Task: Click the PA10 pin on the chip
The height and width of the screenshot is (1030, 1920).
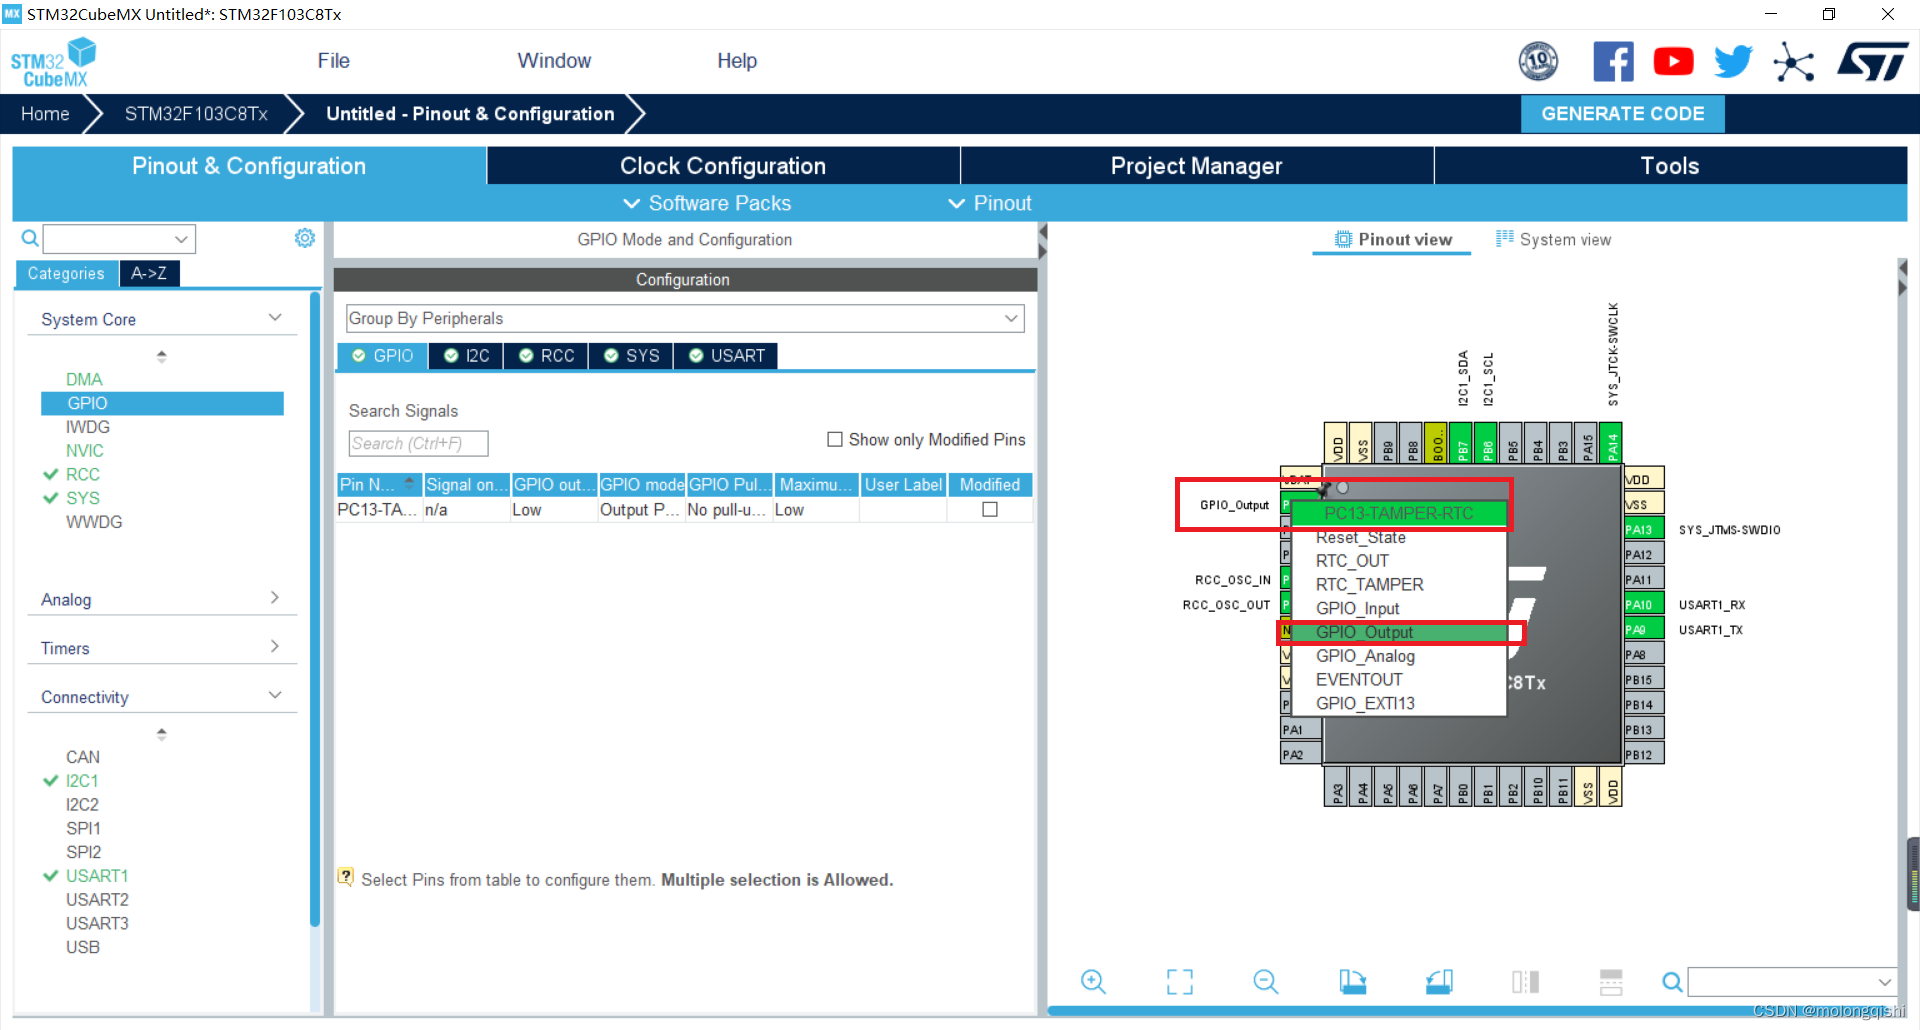Action: click(x=1643, y=604)
